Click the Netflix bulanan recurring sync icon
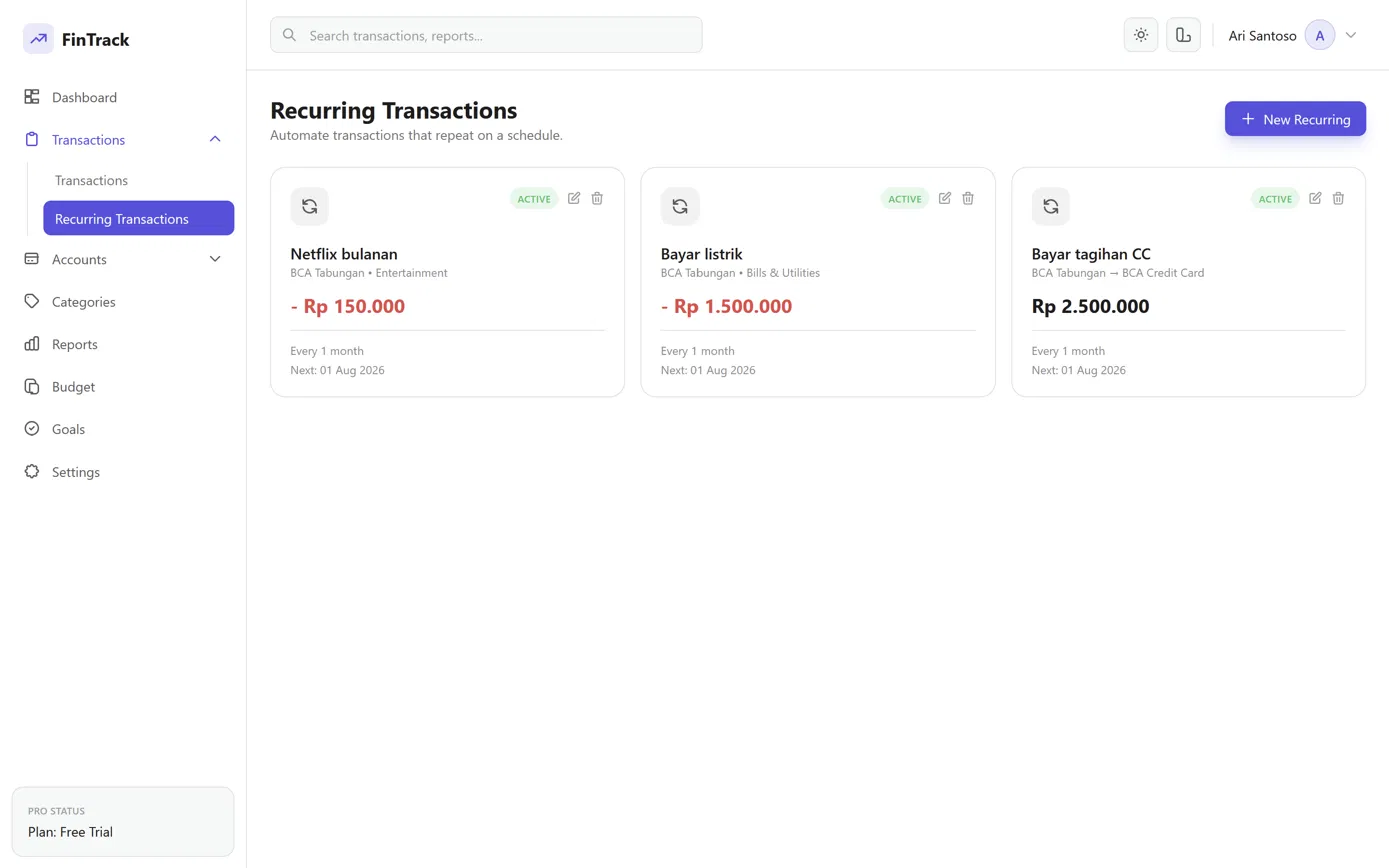 click(310, 206)
